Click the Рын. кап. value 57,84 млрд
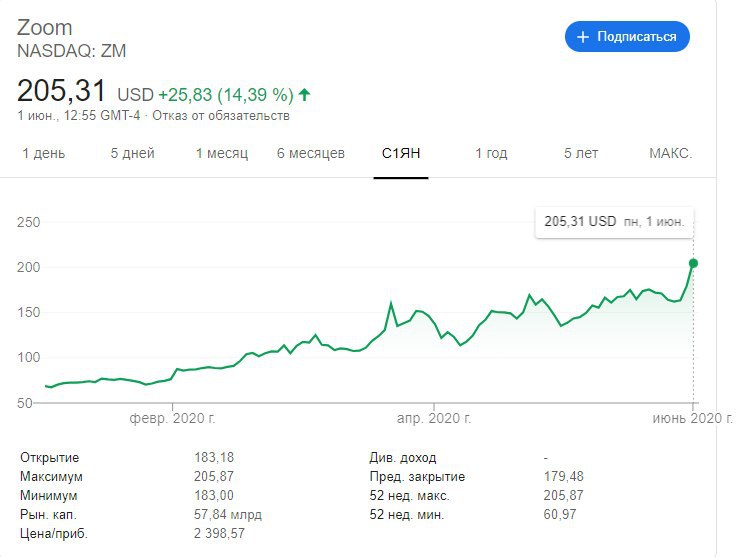The image size is (749, 557). click(228, 514)
